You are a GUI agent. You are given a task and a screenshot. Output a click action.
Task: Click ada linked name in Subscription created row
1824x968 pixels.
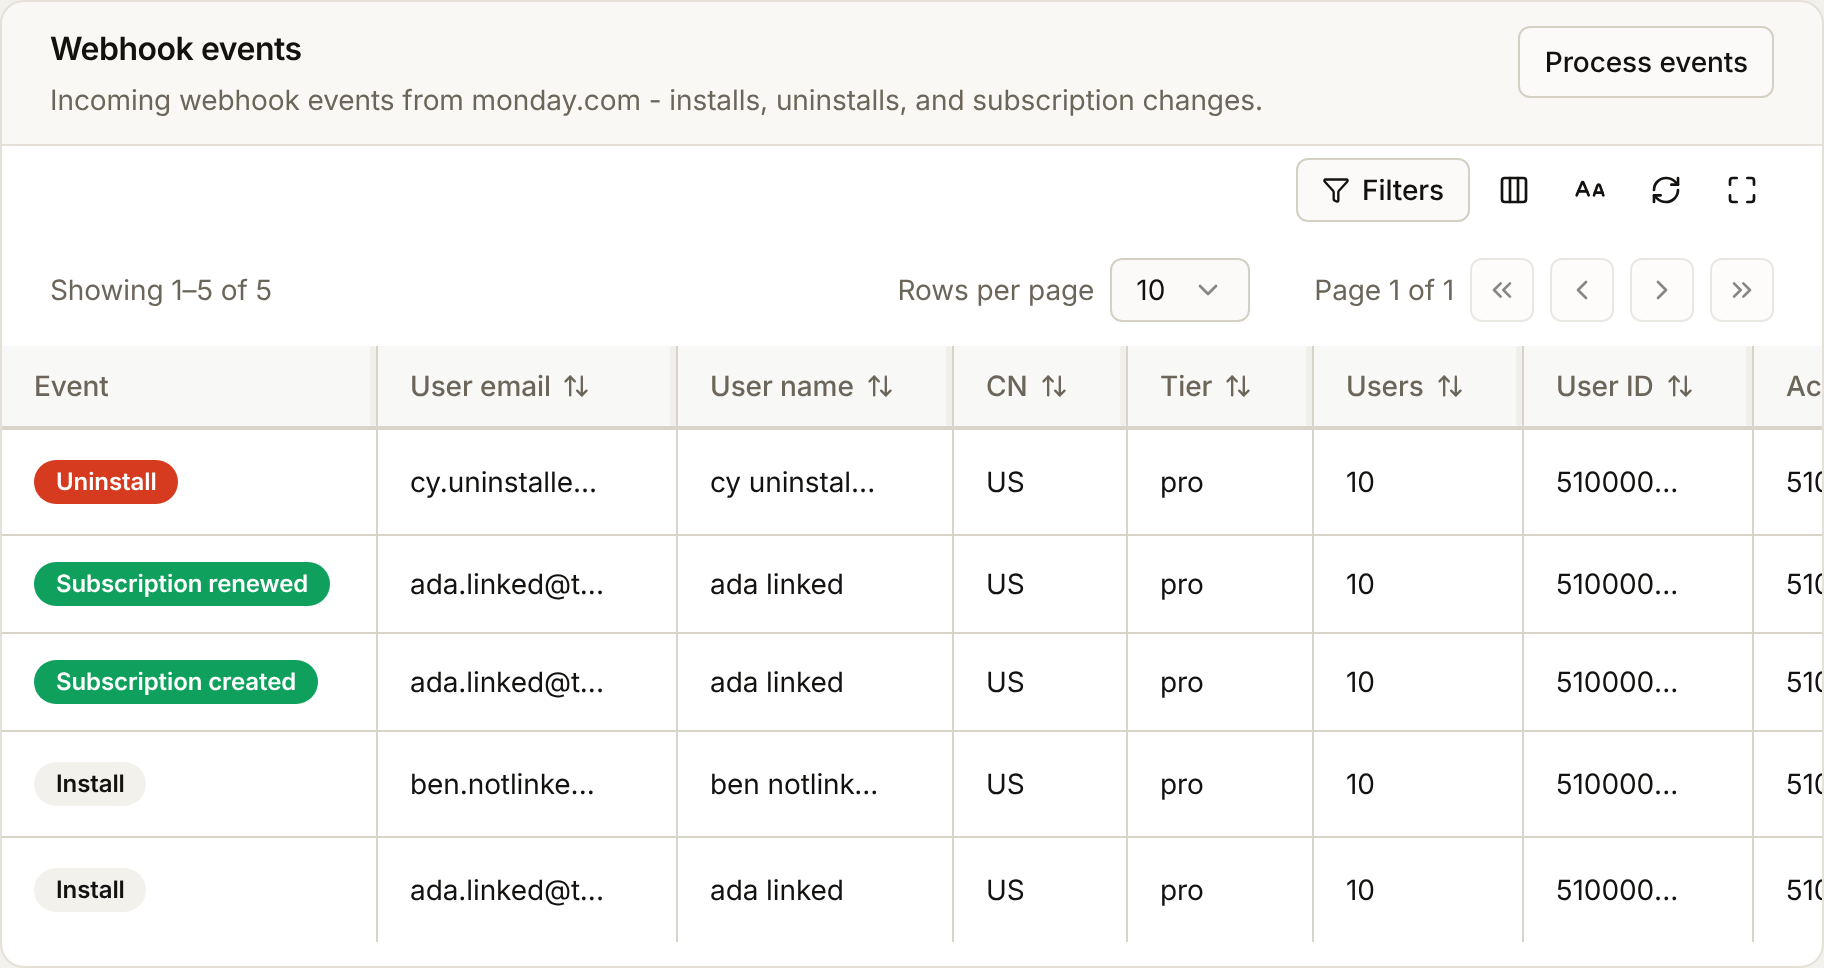(x=777, y=682)
